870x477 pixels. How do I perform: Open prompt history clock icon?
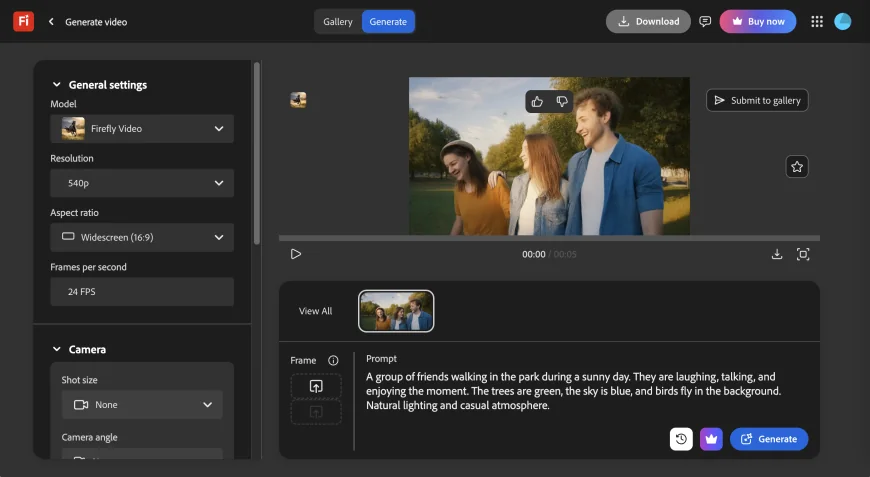pyautogui.click(x=681, y=439)
